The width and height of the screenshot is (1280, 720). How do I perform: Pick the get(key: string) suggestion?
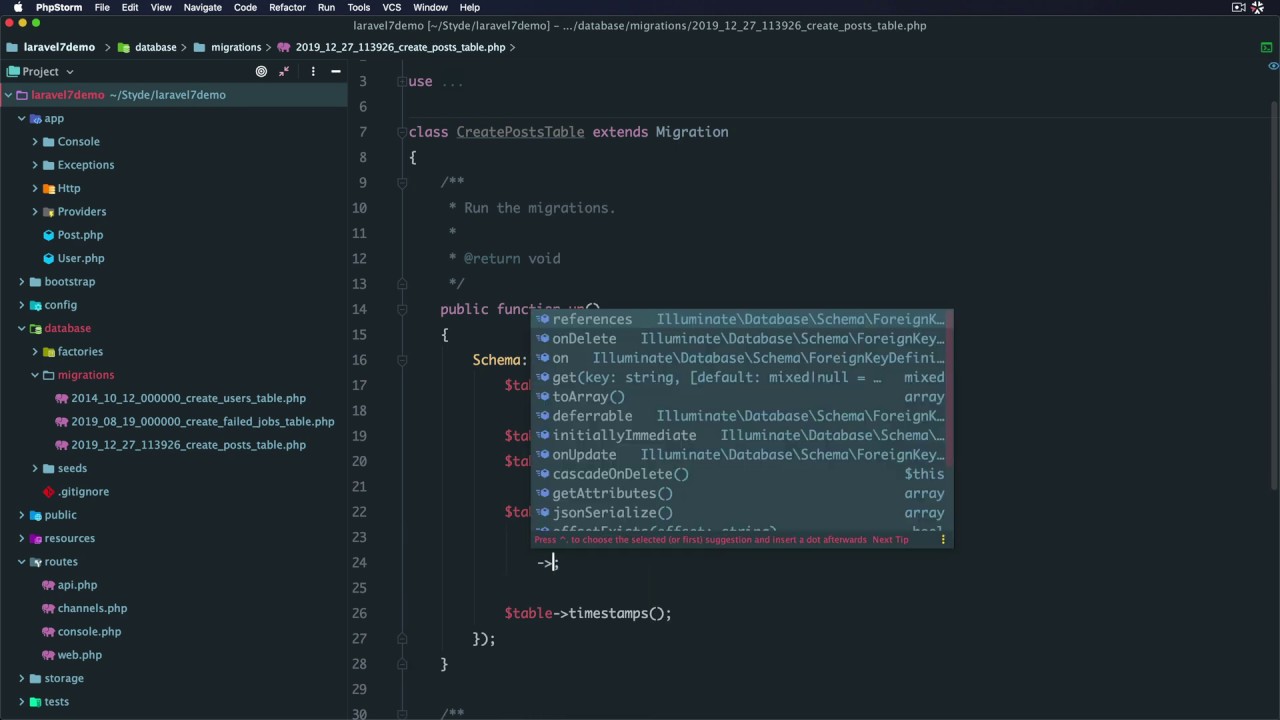tap(741, 377)
